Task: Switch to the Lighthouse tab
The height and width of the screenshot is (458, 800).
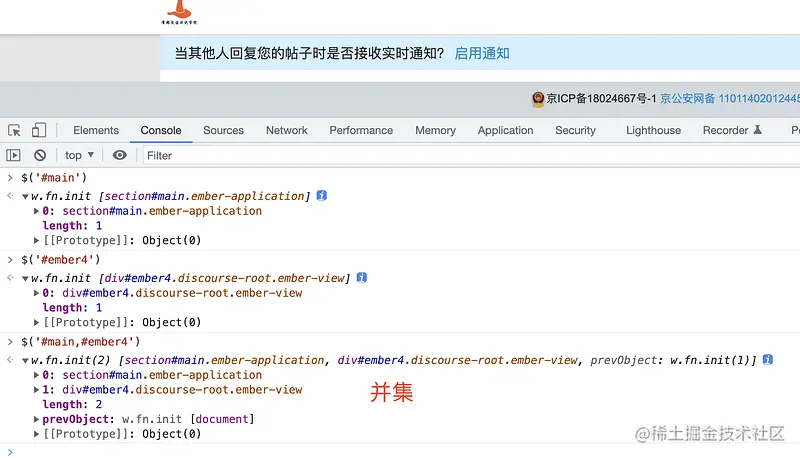Action: (654, 131)
